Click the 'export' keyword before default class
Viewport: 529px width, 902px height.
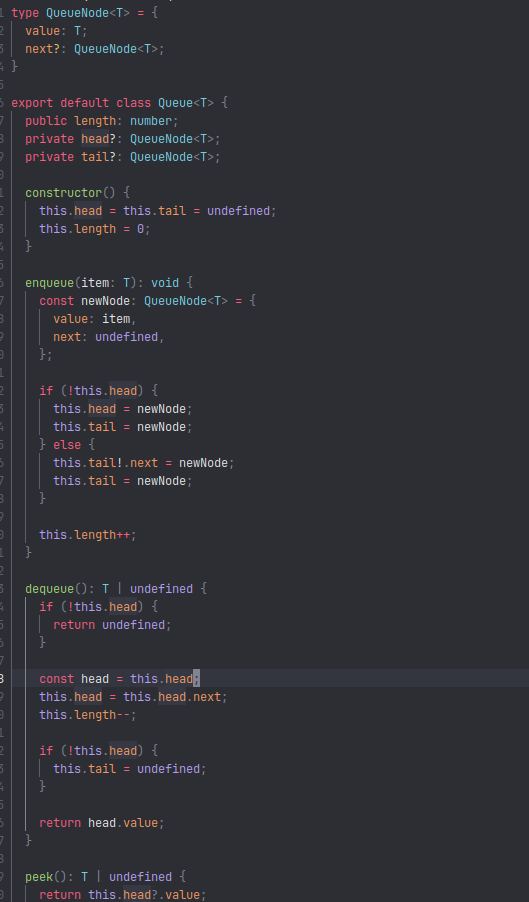[32, 103]
